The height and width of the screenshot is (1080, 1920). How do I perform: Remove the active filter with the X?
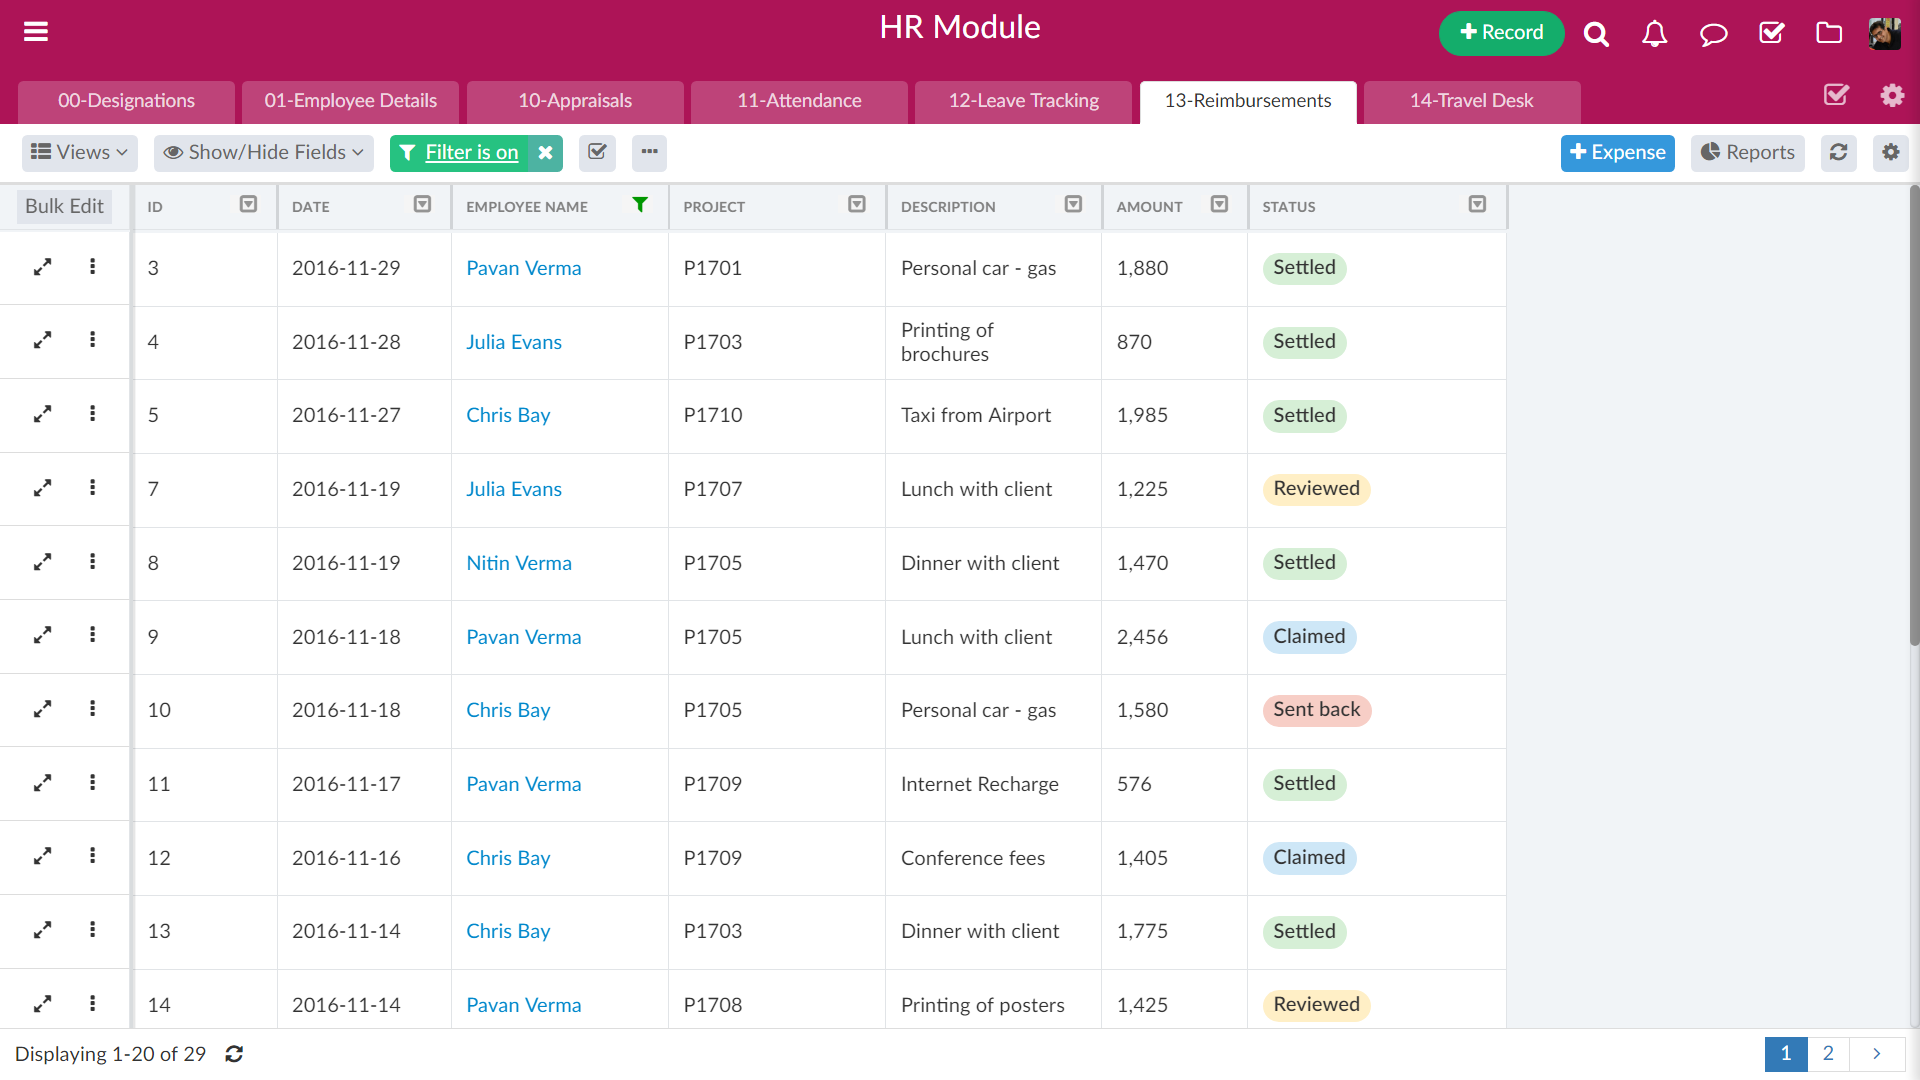tap(545, 153)
